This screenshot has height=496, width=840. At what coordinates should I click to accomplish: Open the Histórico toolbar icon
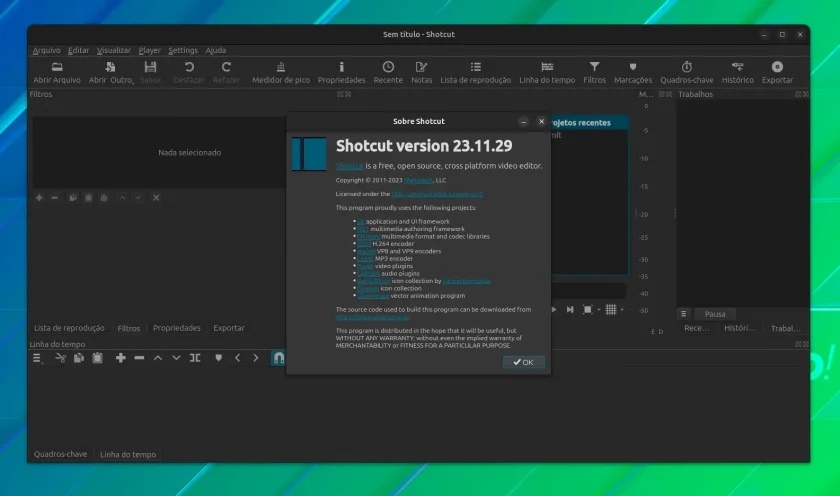(738, 67)
